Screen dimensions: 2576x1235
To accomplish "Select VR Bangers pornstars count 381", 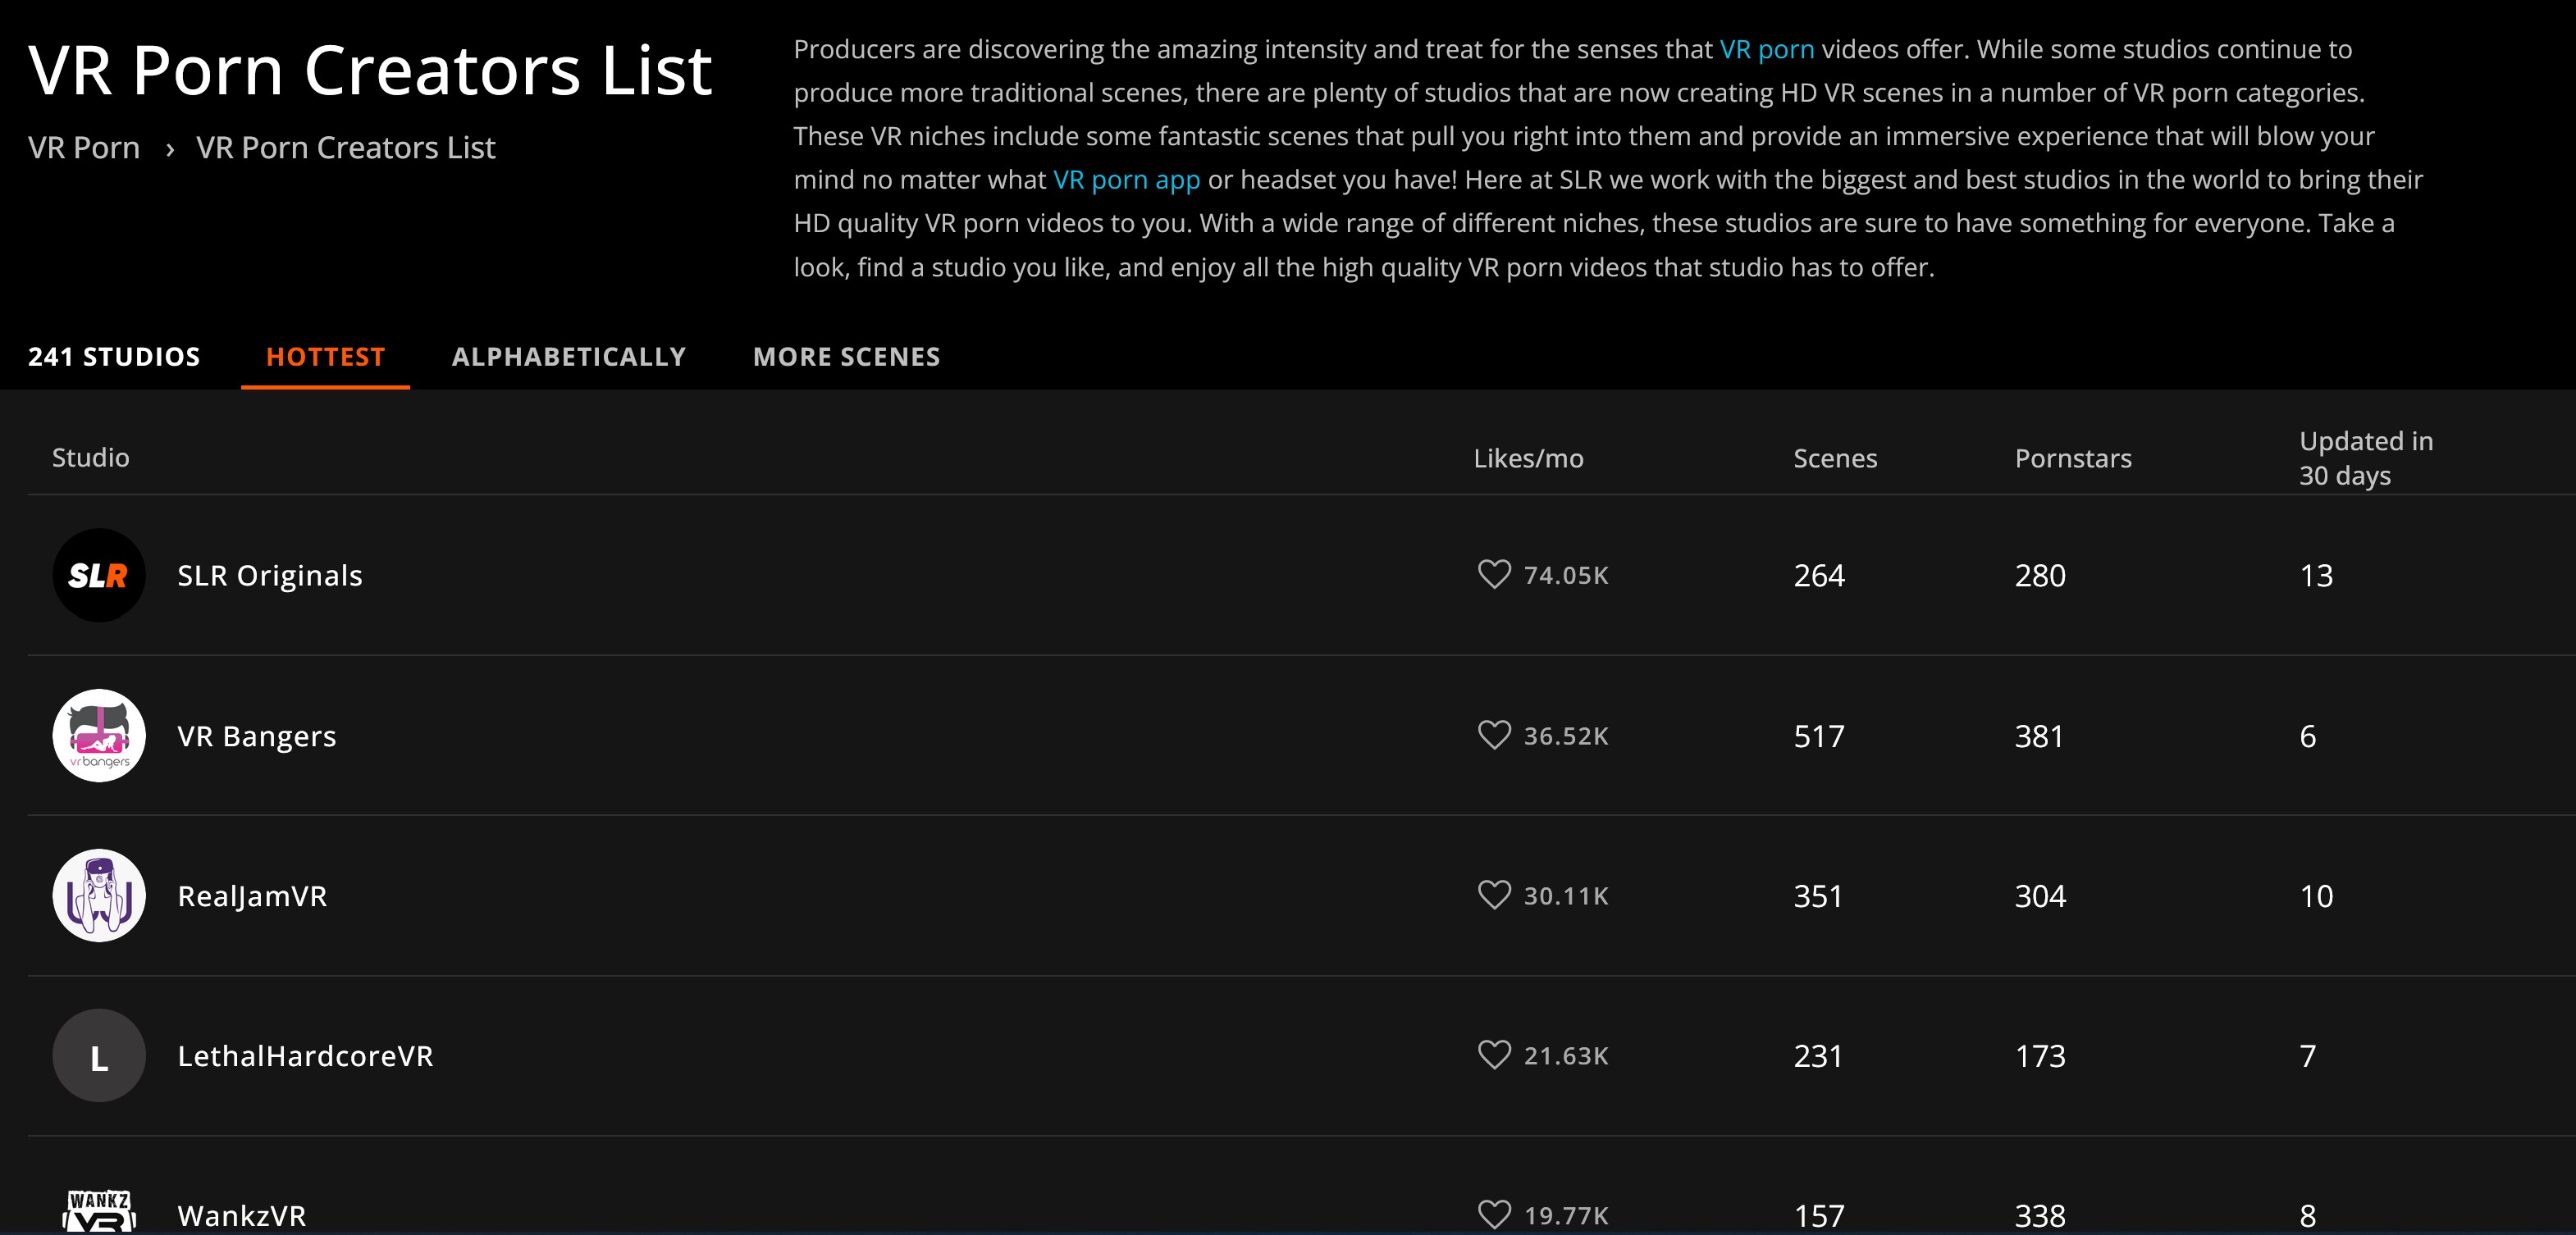I will coord(2039,737).
